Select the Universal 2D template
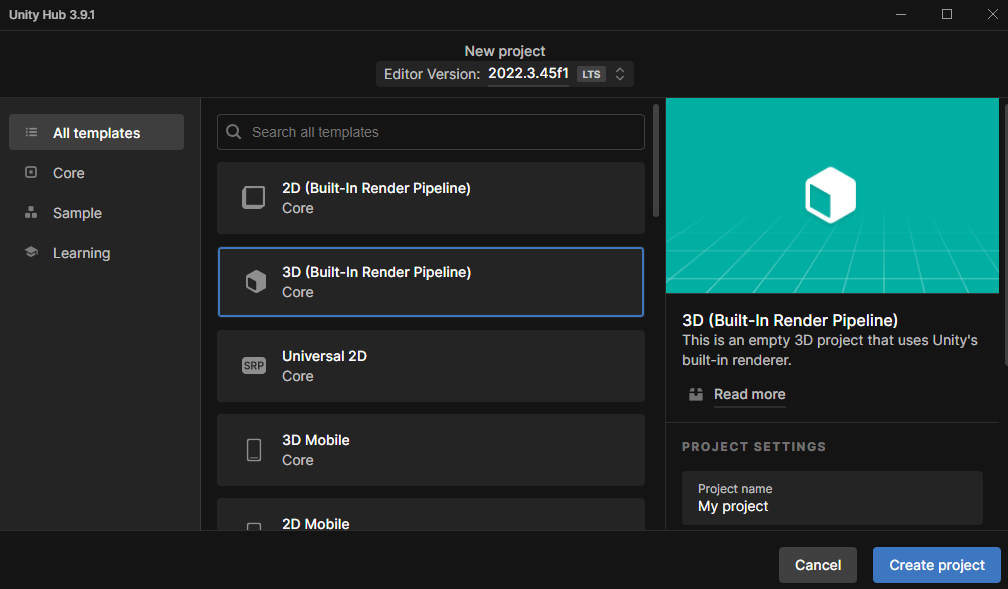 click(431, 366)
